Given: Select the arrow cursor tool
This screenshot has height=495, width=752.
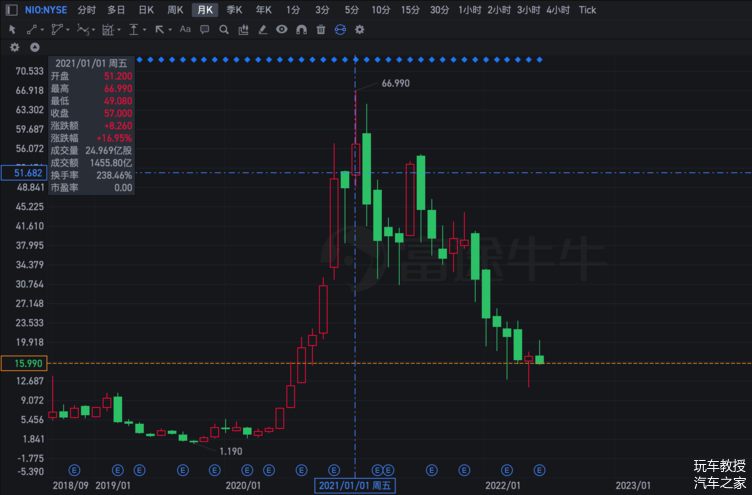Looking at the screenshot, I should pos(12,30).
